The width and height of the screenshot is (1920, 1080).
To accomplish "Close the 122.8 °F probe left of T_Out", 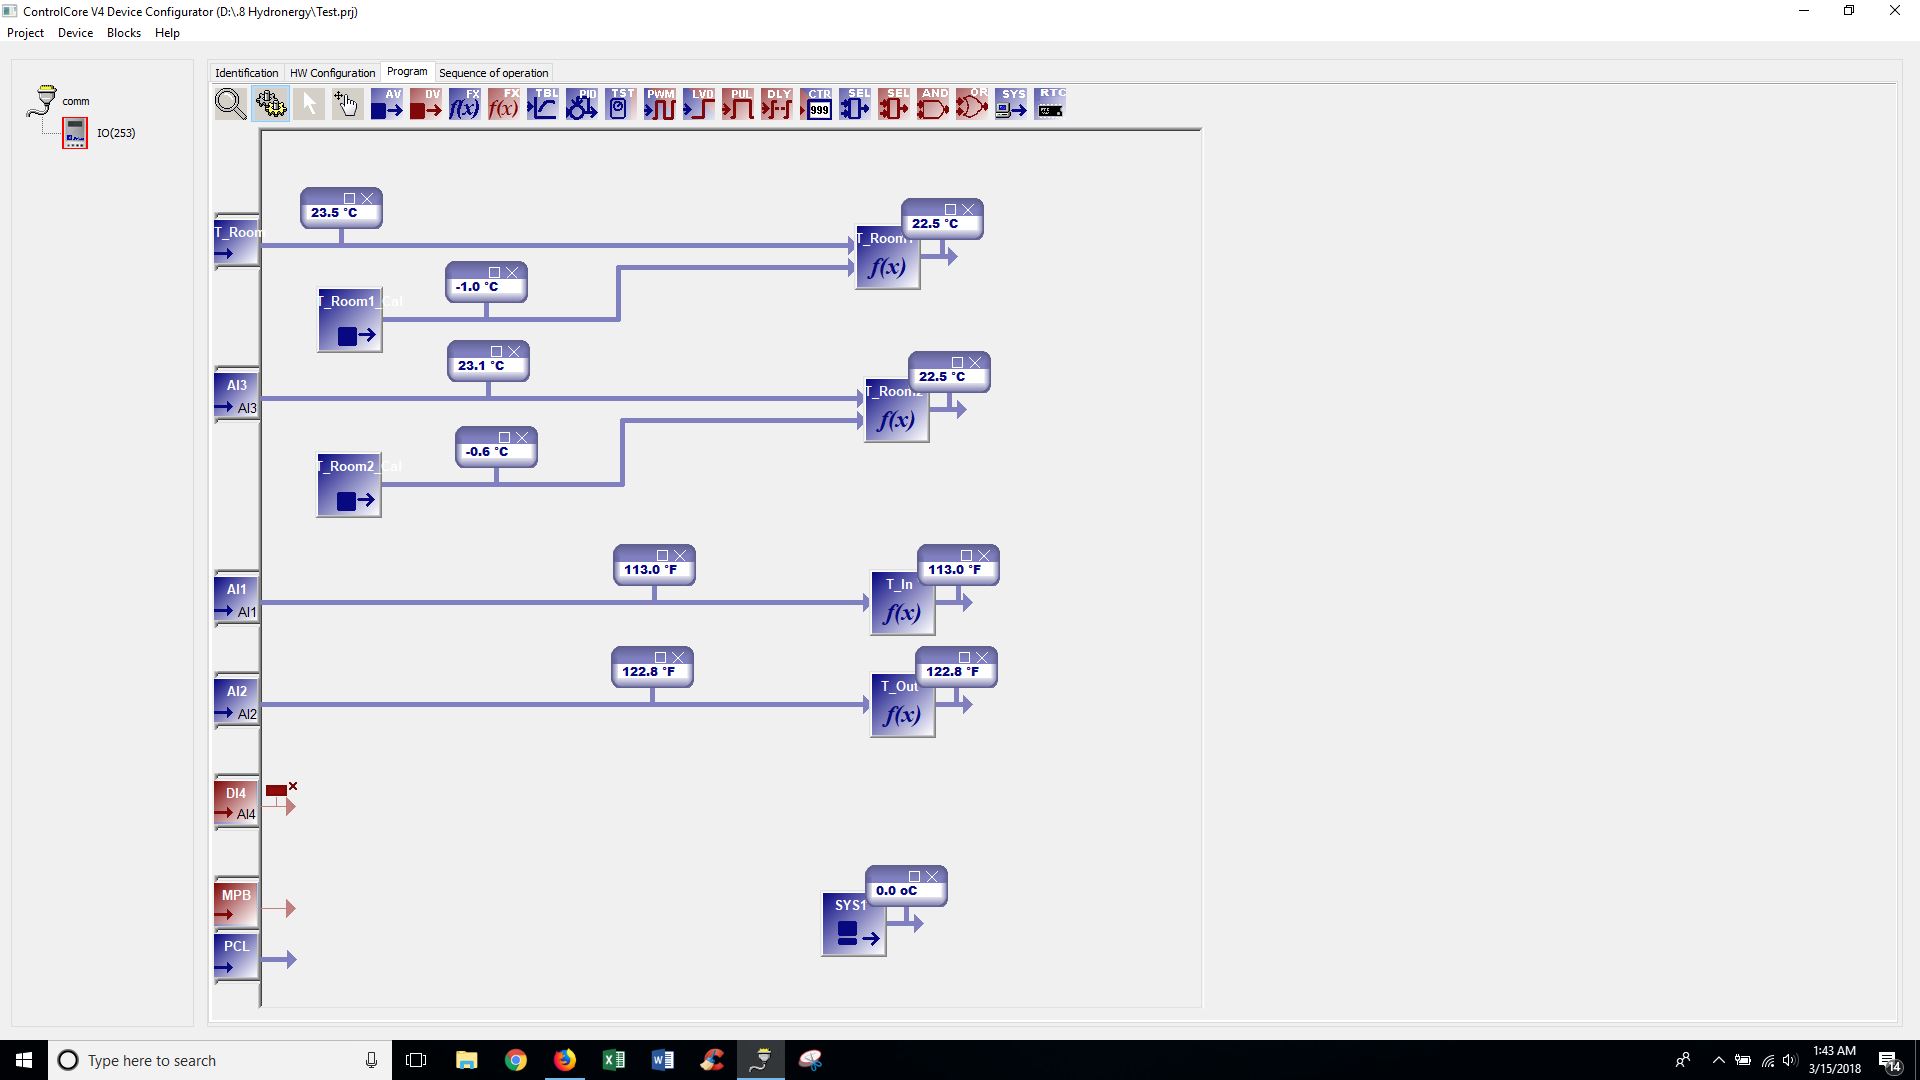I will [678, 658].
